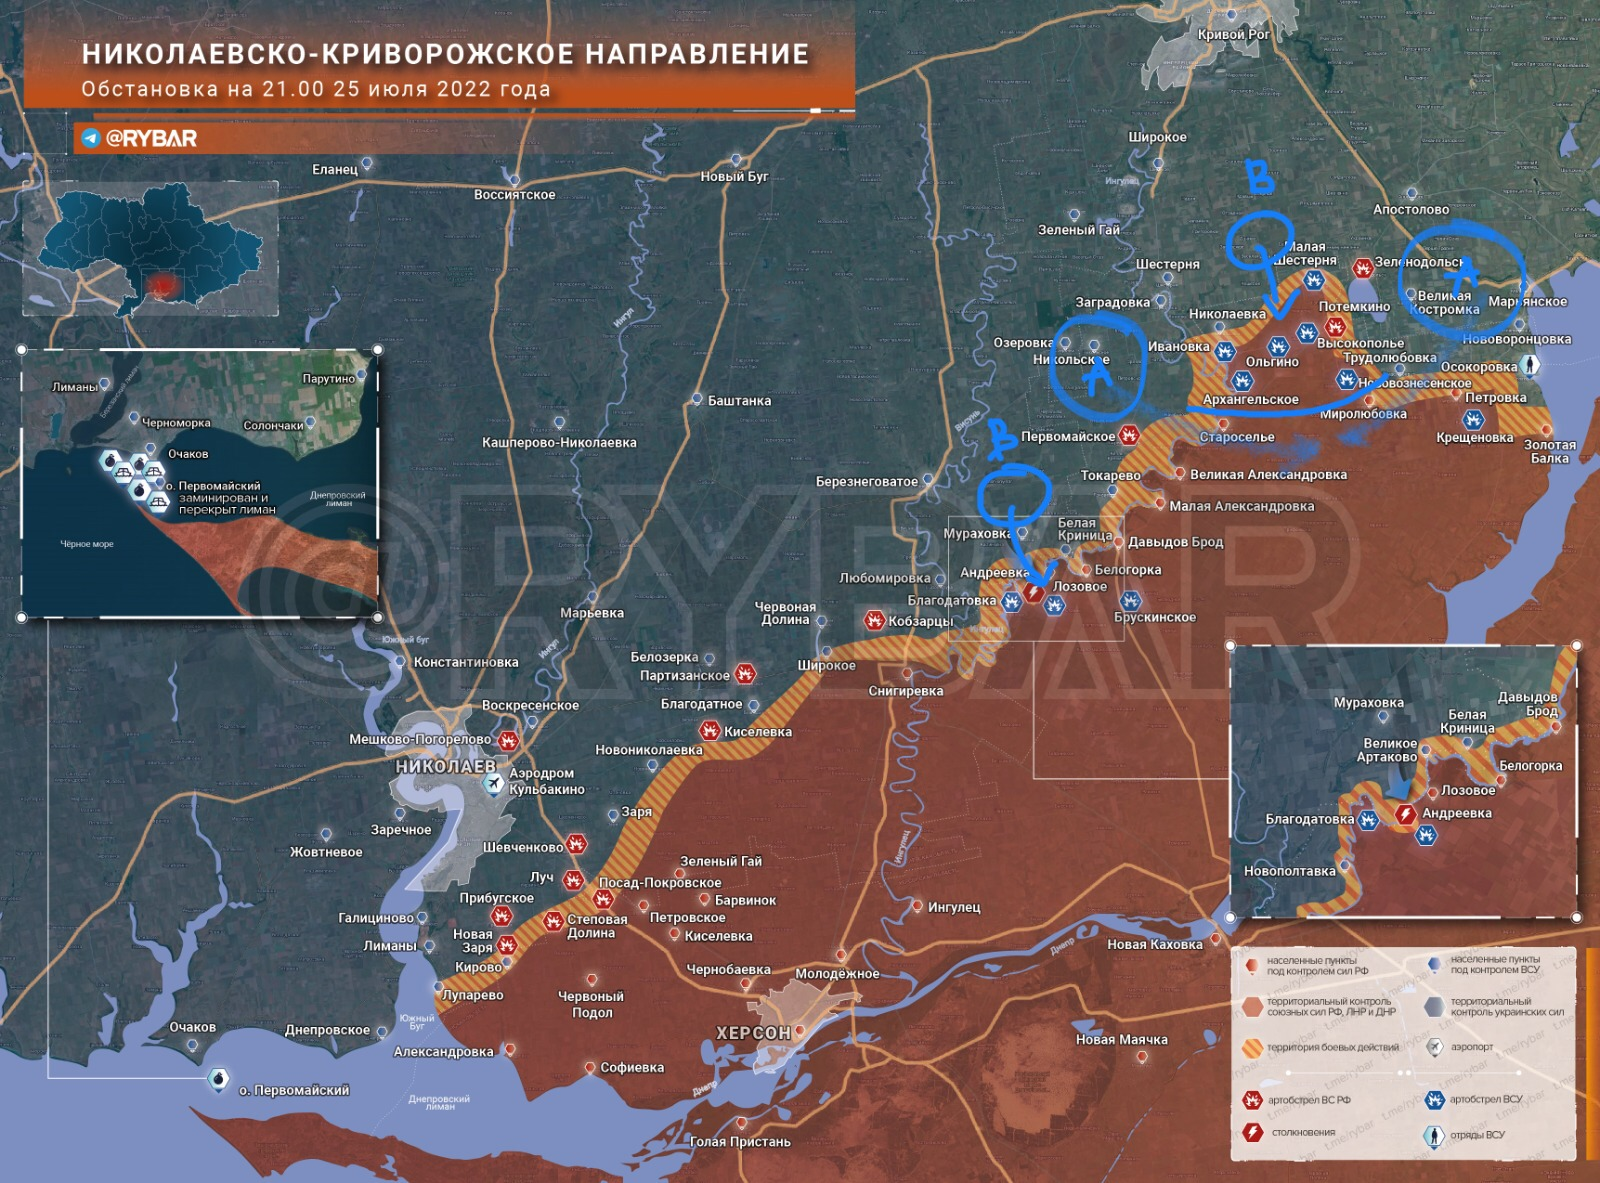Viewport: 1600px width, 1183px height.
Task: Click the airport icon at Кульбакино aerodrome
Action: click(493, 783)
